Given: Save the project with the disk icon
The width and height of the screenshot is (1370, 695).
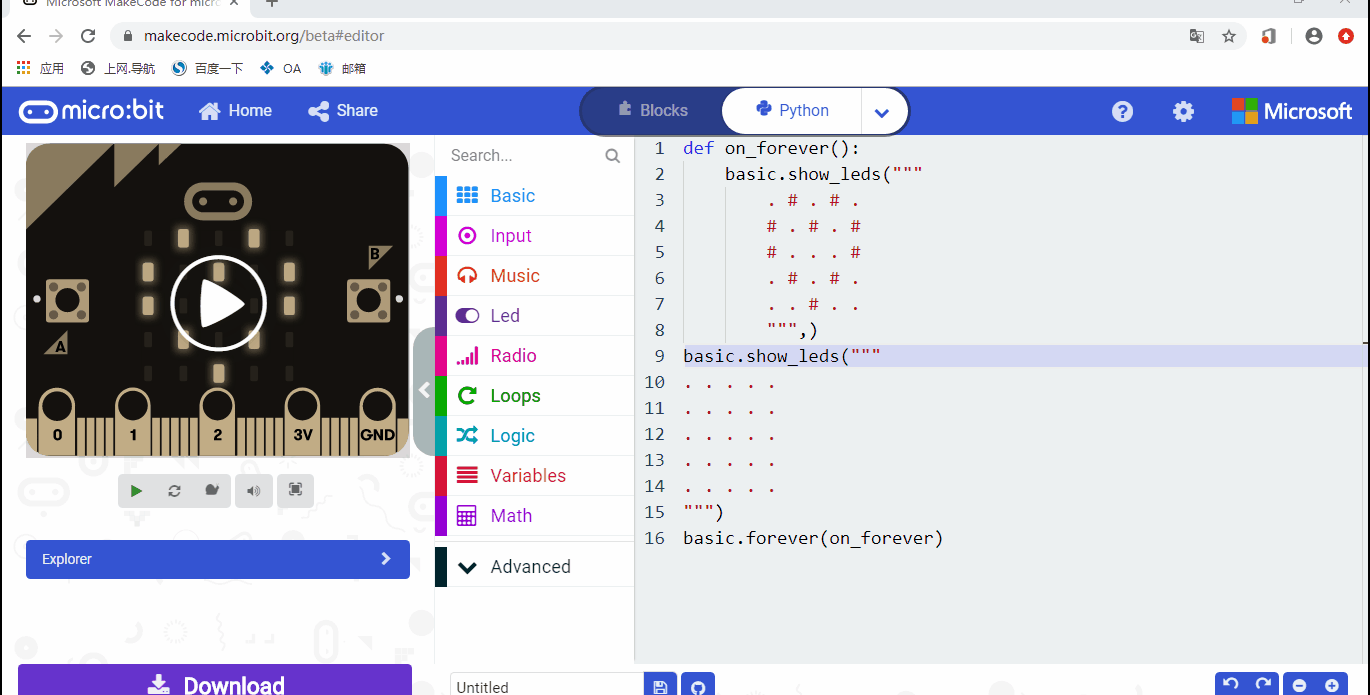Looking at the screenshot, I should click(660, 686).
